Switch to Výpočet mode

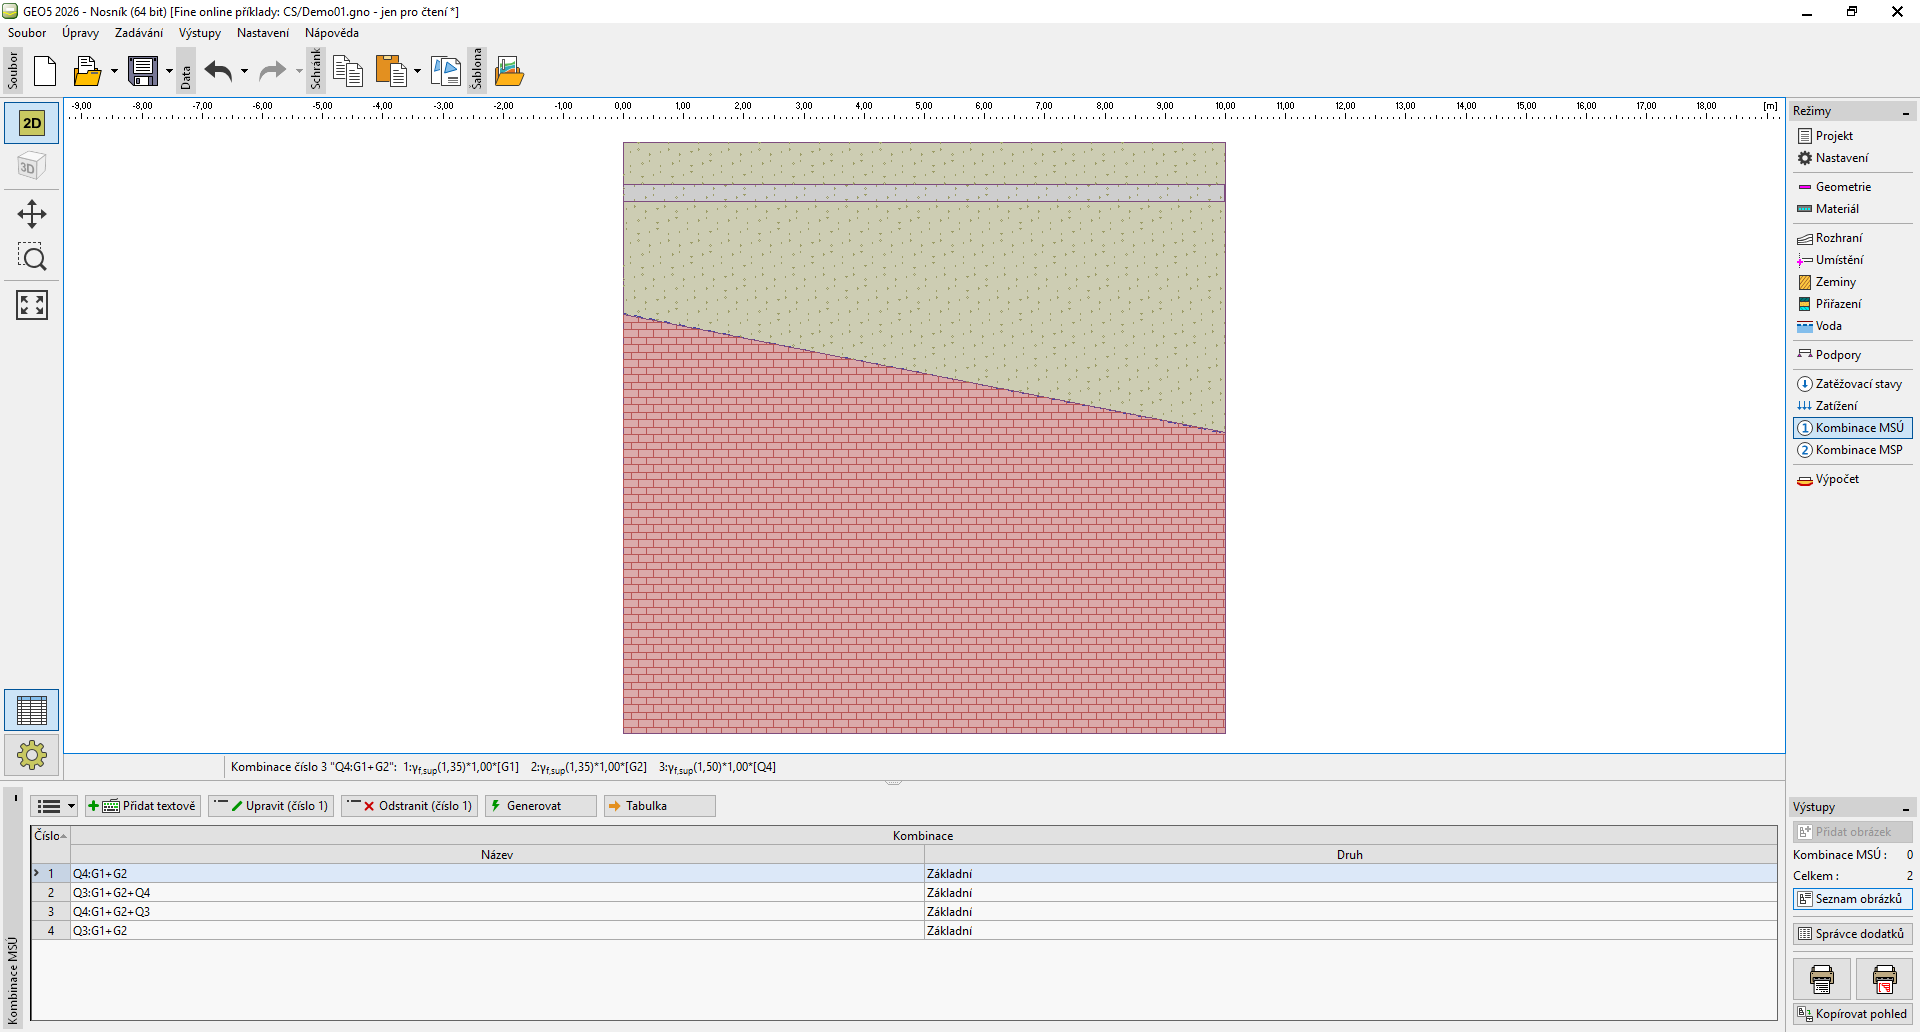1836,479
